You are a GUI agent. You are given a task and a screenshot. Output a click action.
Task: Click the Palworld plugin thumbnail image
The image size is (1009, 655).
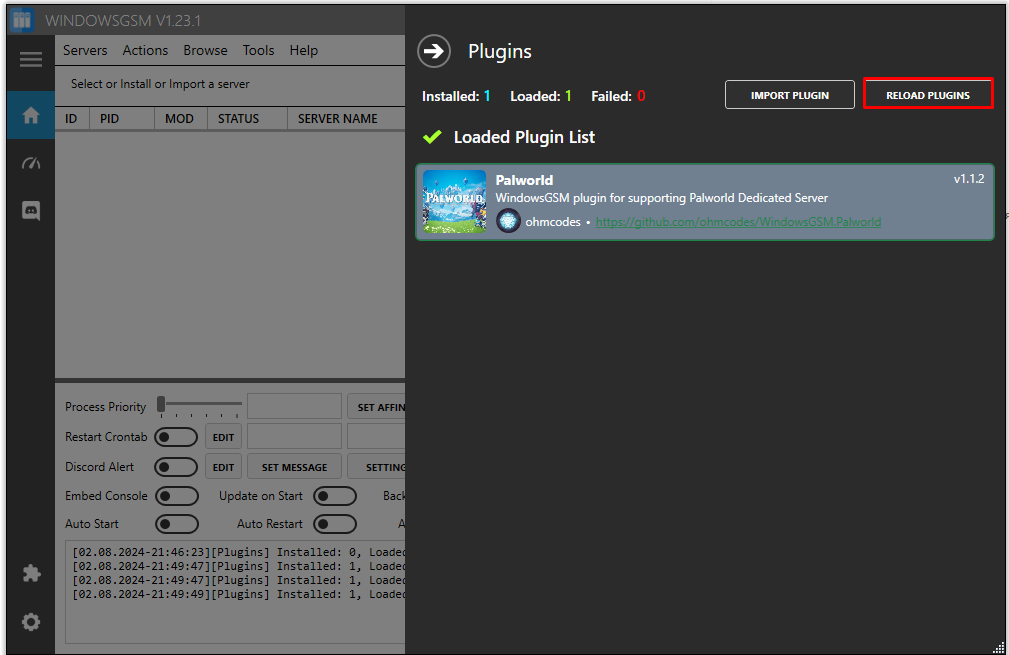click(455, 201)
